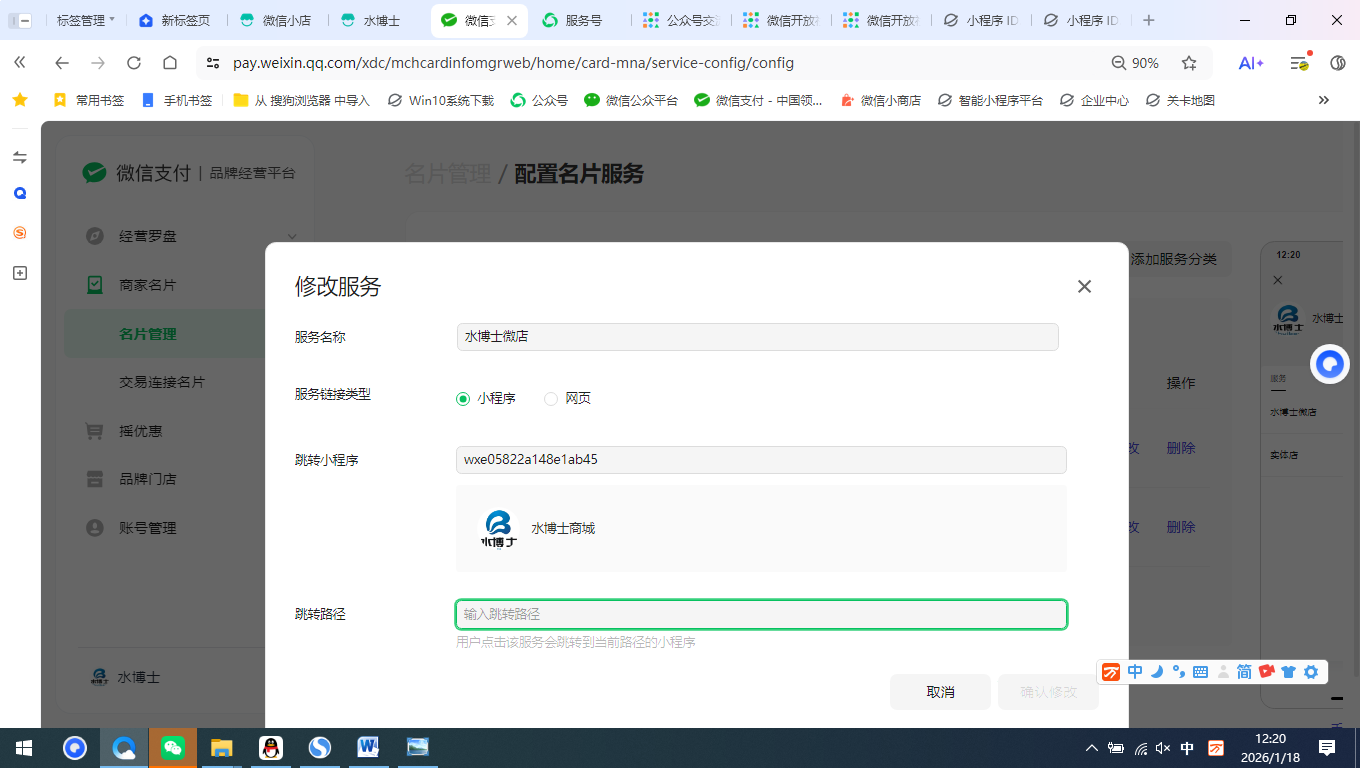The image size is (1360, 768).
Task: Open the AI+ assistant in the toolbar
Action: (x=1251, y=63)
